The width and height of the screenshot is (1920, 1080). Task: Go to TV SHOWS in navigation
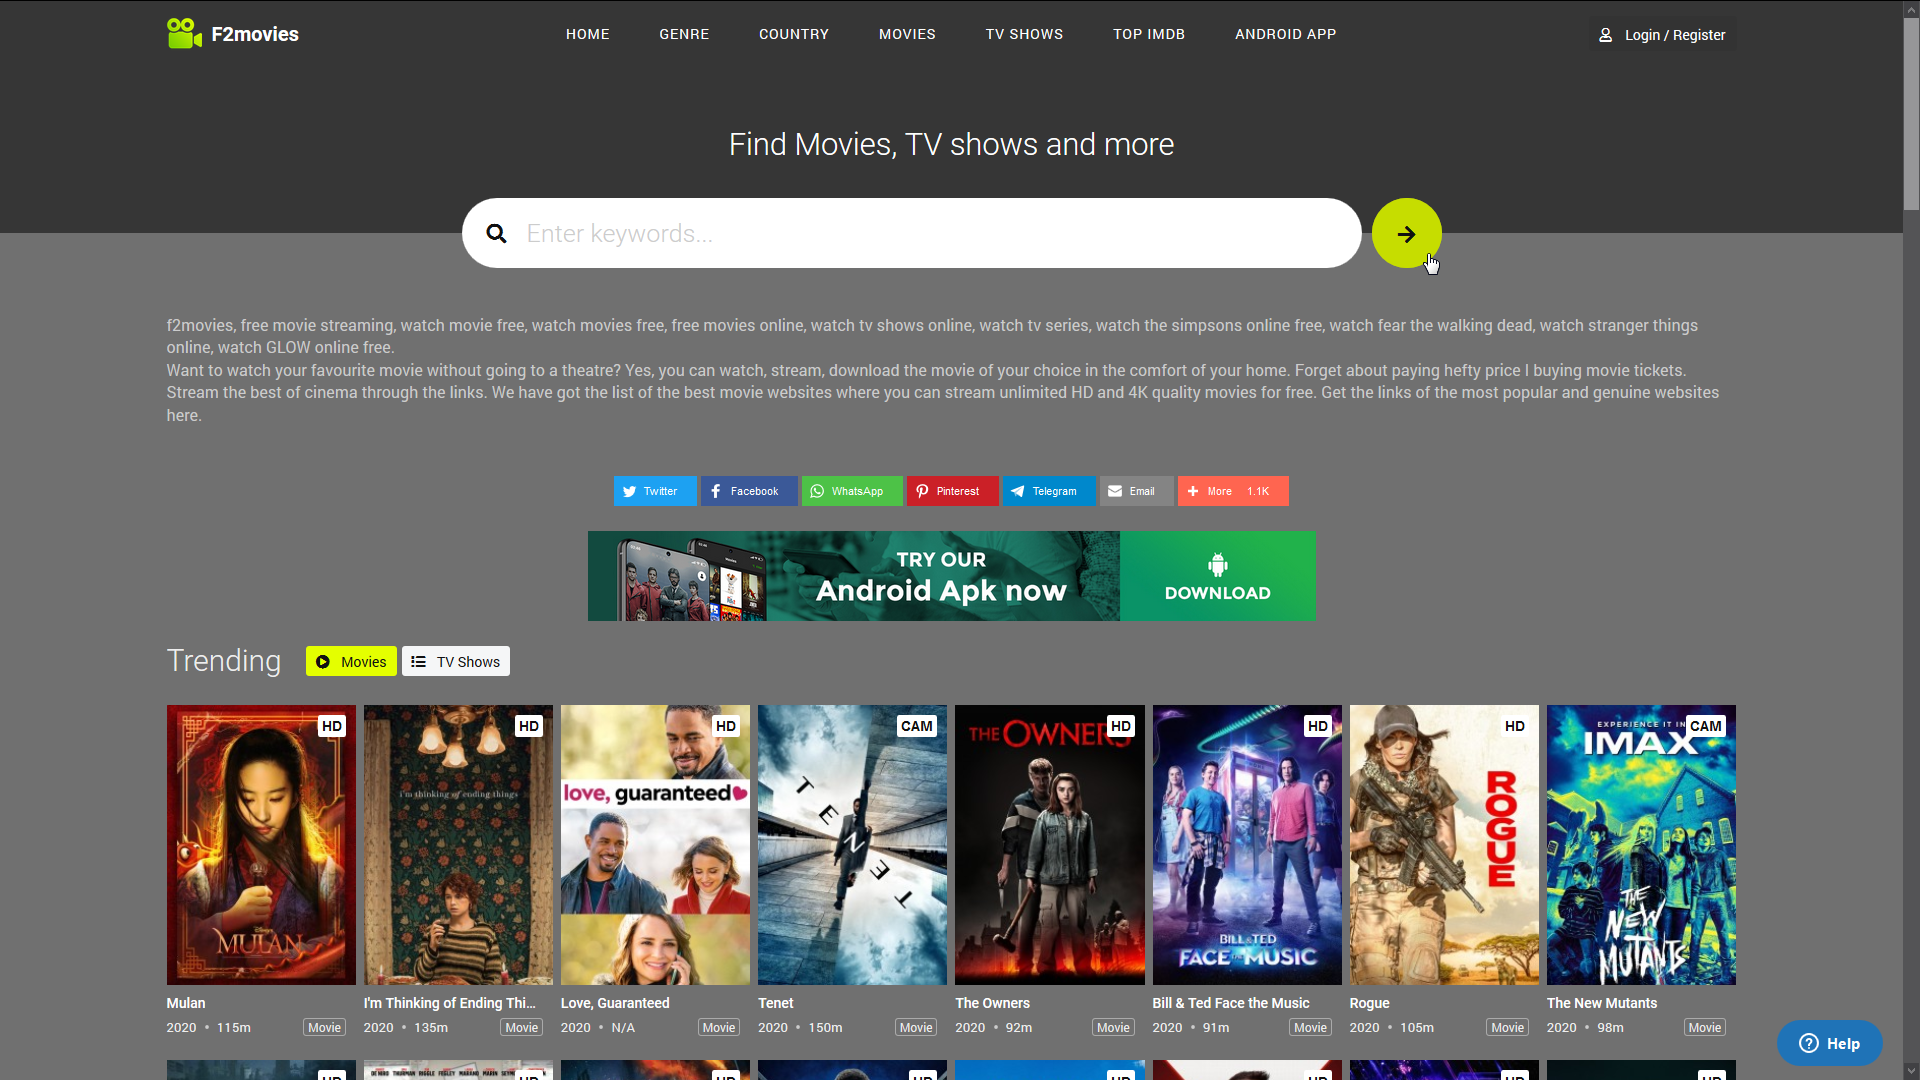pos(1024,34)
